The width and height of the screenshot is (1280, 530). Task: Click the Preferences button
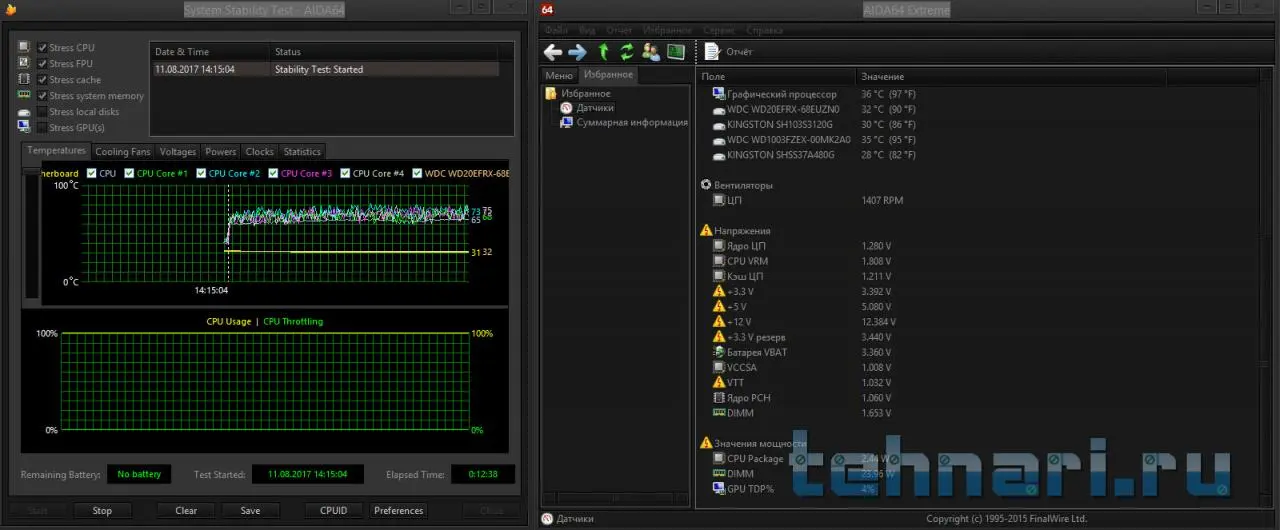(x=398, y=511)
